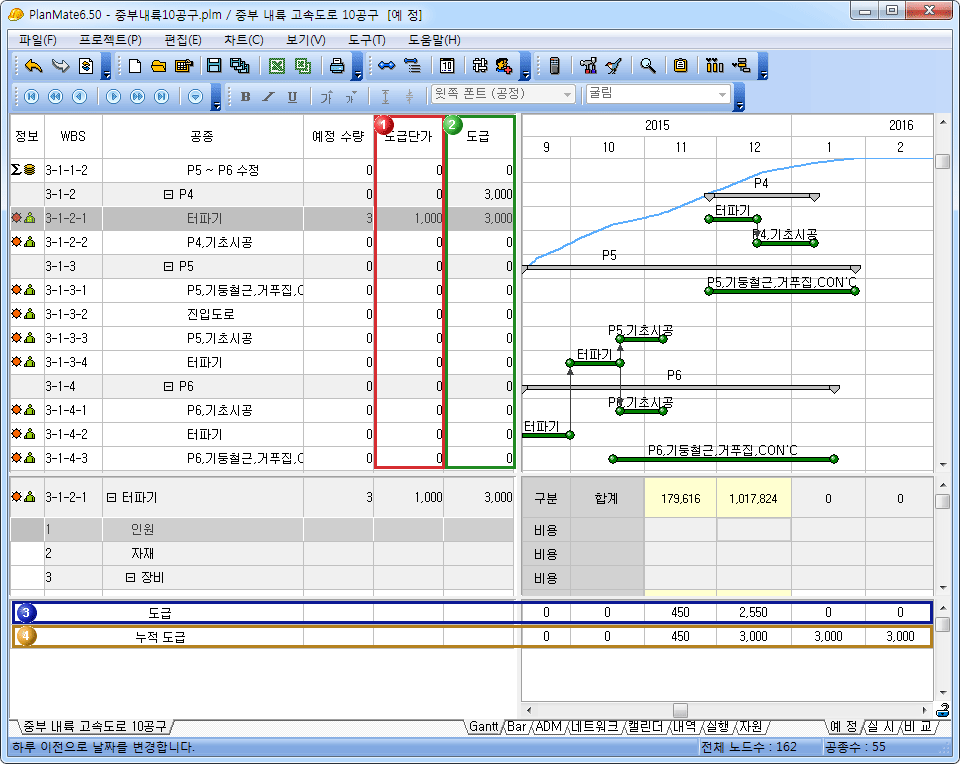Click the Print icon in toolbar
960x764 pixels.
tap(337, 66)
